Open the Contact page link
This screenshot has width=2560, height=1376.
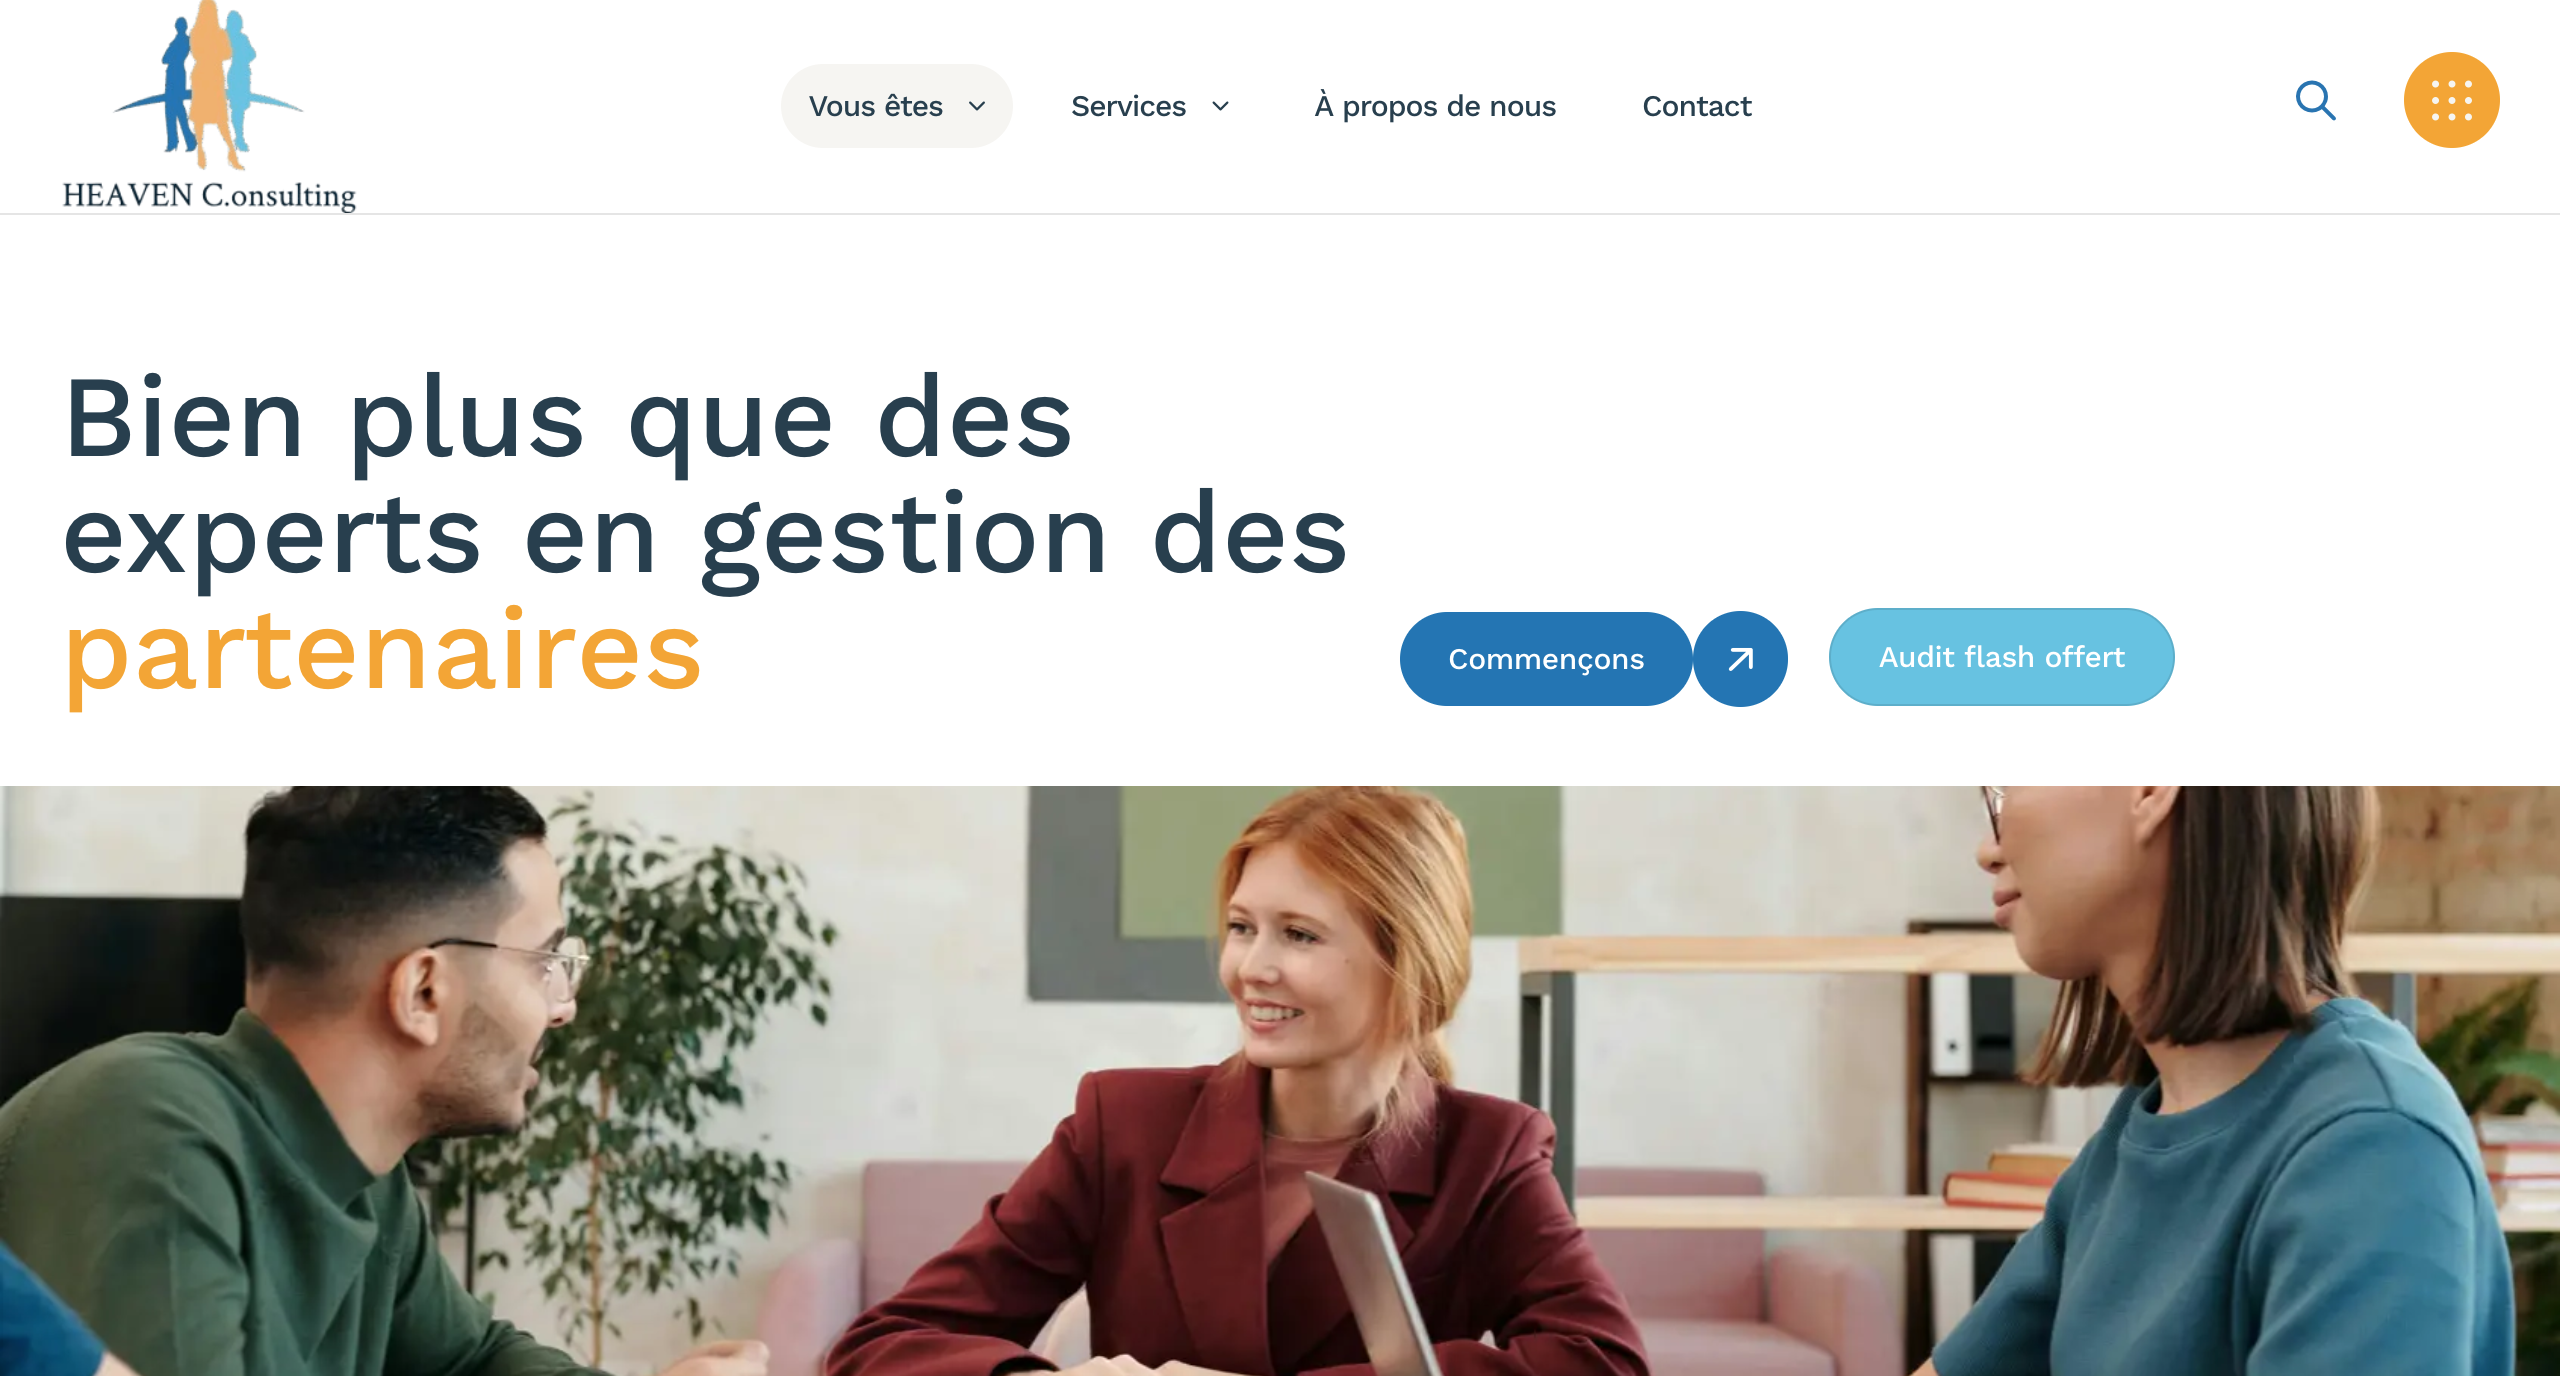coord(1697,106)
